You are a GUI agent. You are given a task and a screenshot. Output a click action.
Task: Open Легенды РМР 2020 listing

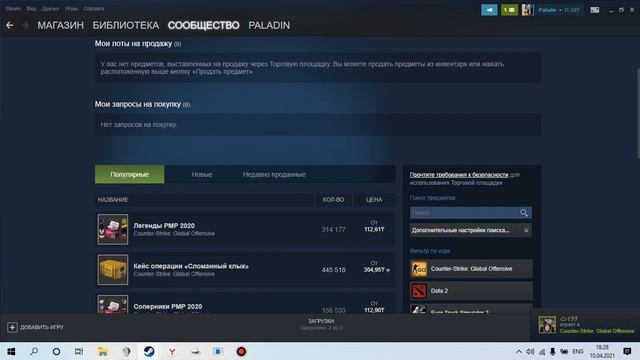(245, 229)
